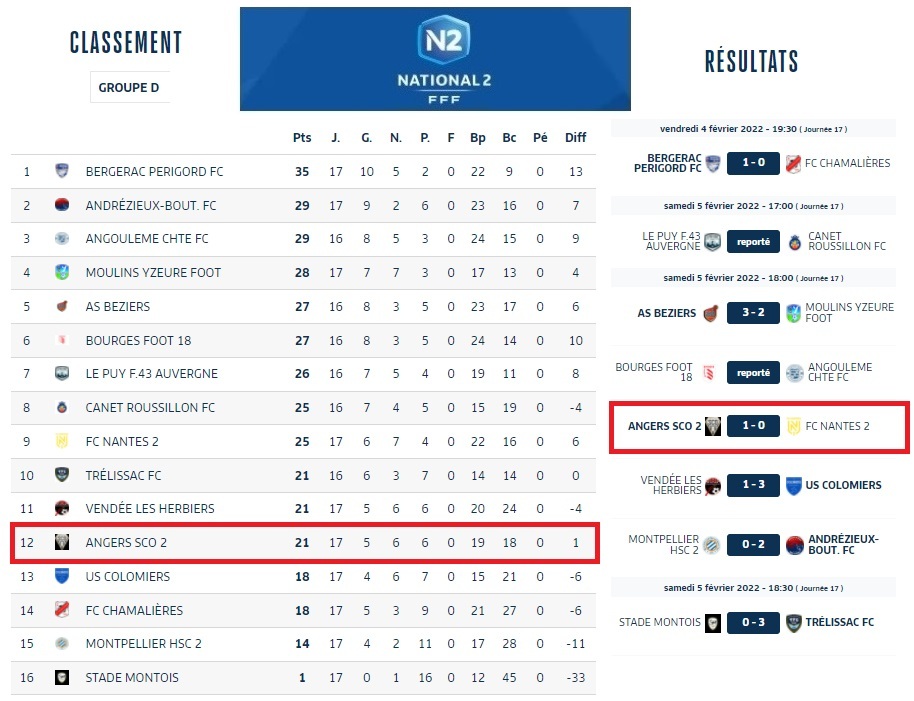914x701 pixels.
Task: Click the National 2 FFF banner
Action: tap(435, 59)
